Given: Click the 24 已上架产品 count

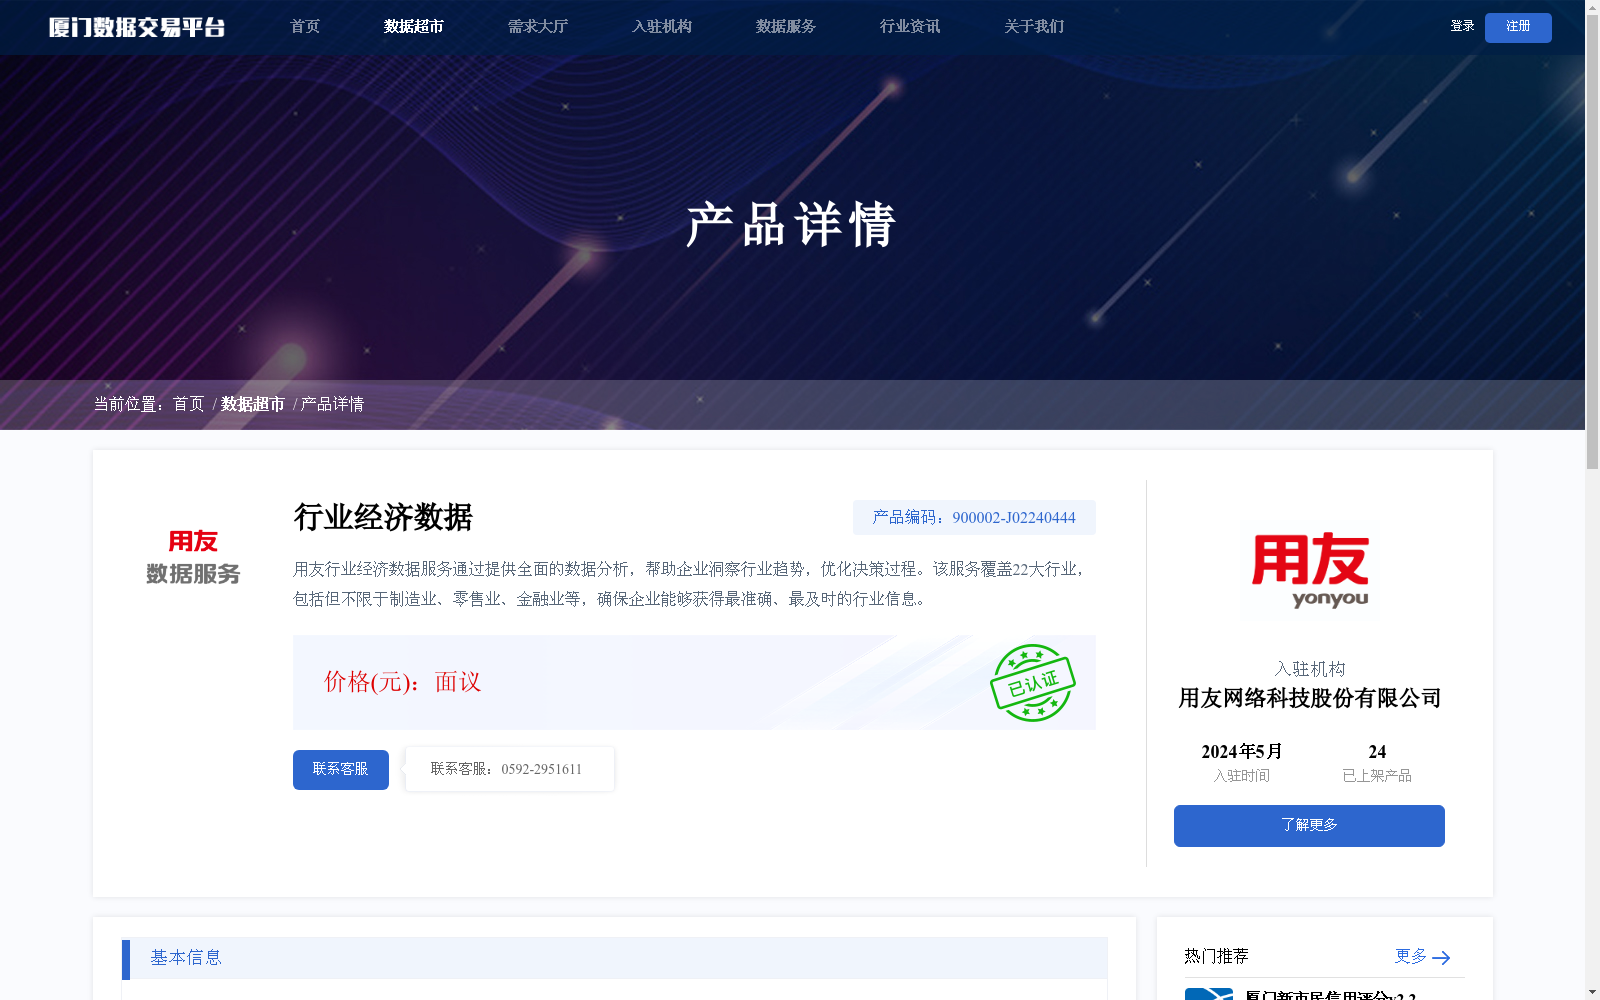Looking at the screenshot, I should pyautogui.click(x=1377, y=751).
